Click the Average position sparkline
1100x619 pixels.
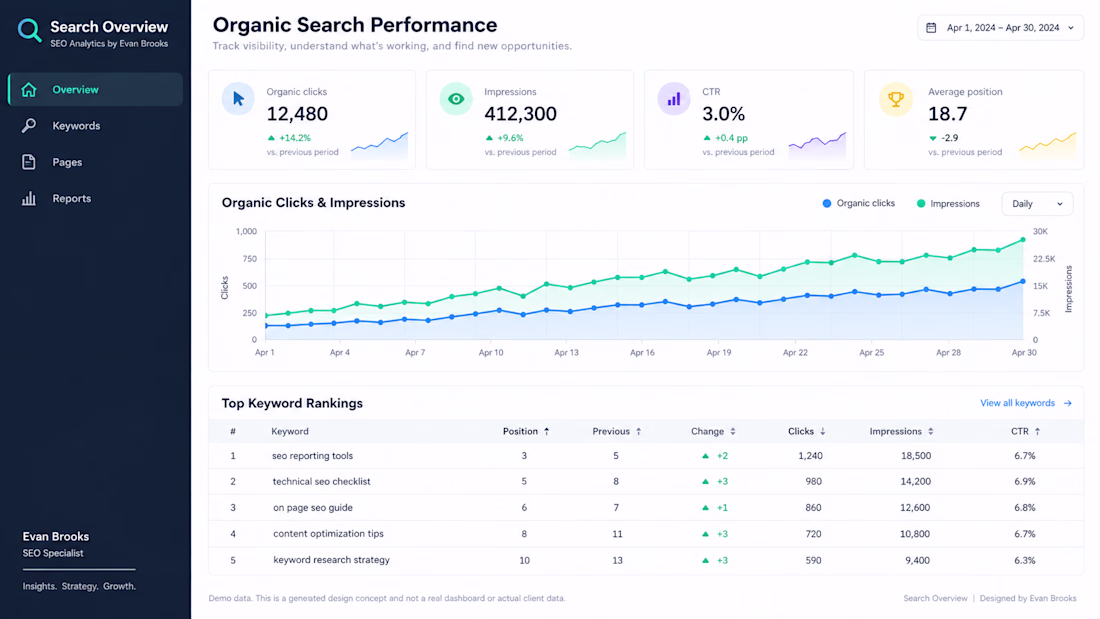1047,145
